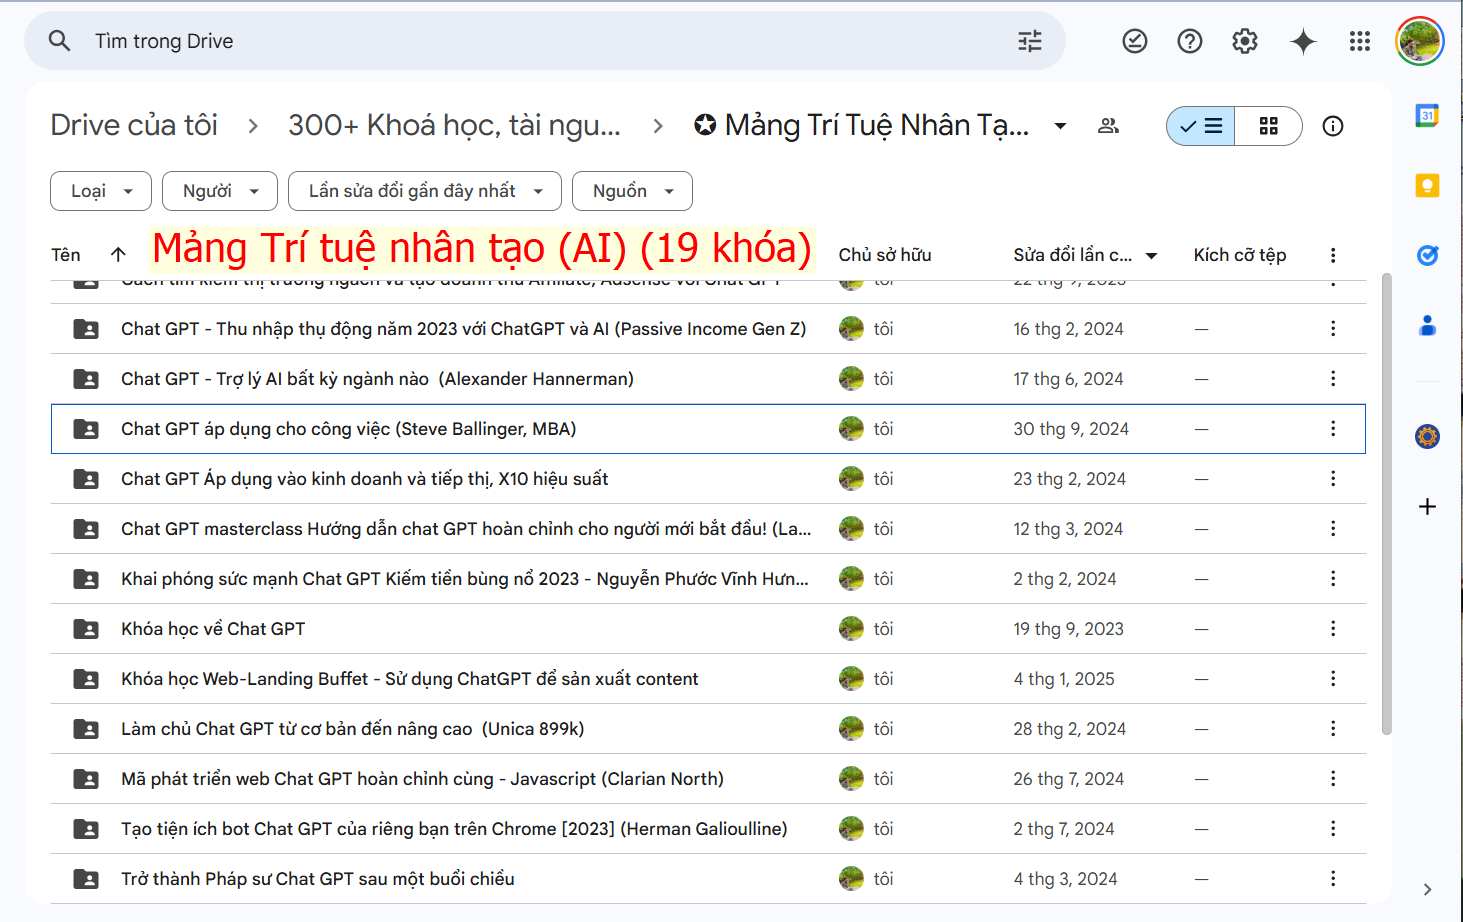The image size is (1463, 922).
Task: Open more options for Chat GPT áp dụng cho công việc
Action: coord(1332,429)
